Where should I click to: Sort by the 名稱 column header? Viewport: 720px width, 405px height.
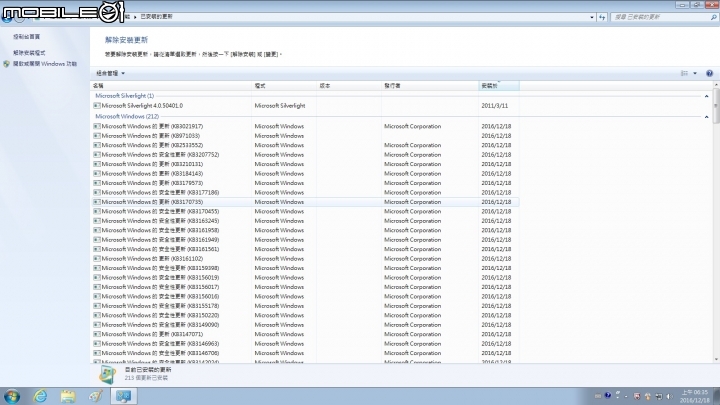tap(171, 86)
